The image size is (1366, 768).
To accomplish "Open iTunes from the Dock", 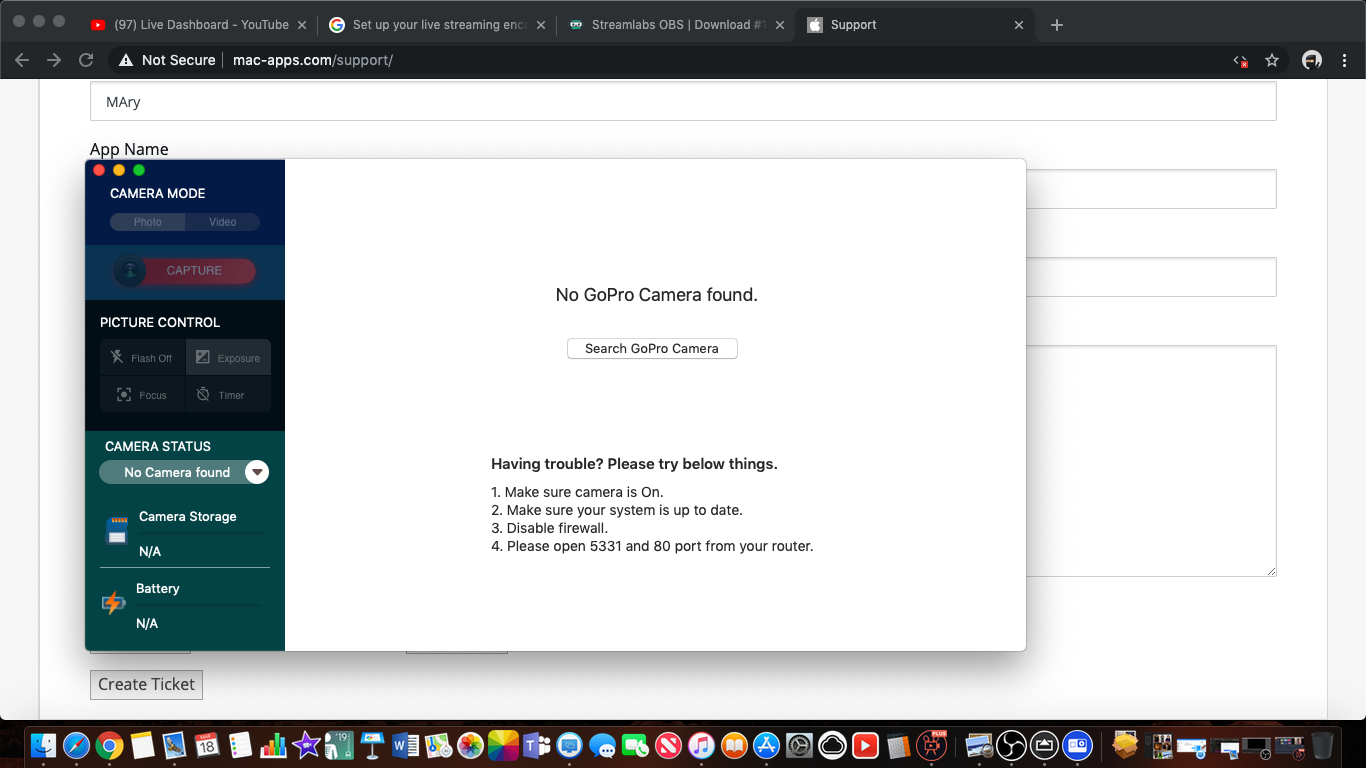I will point(701,744).
